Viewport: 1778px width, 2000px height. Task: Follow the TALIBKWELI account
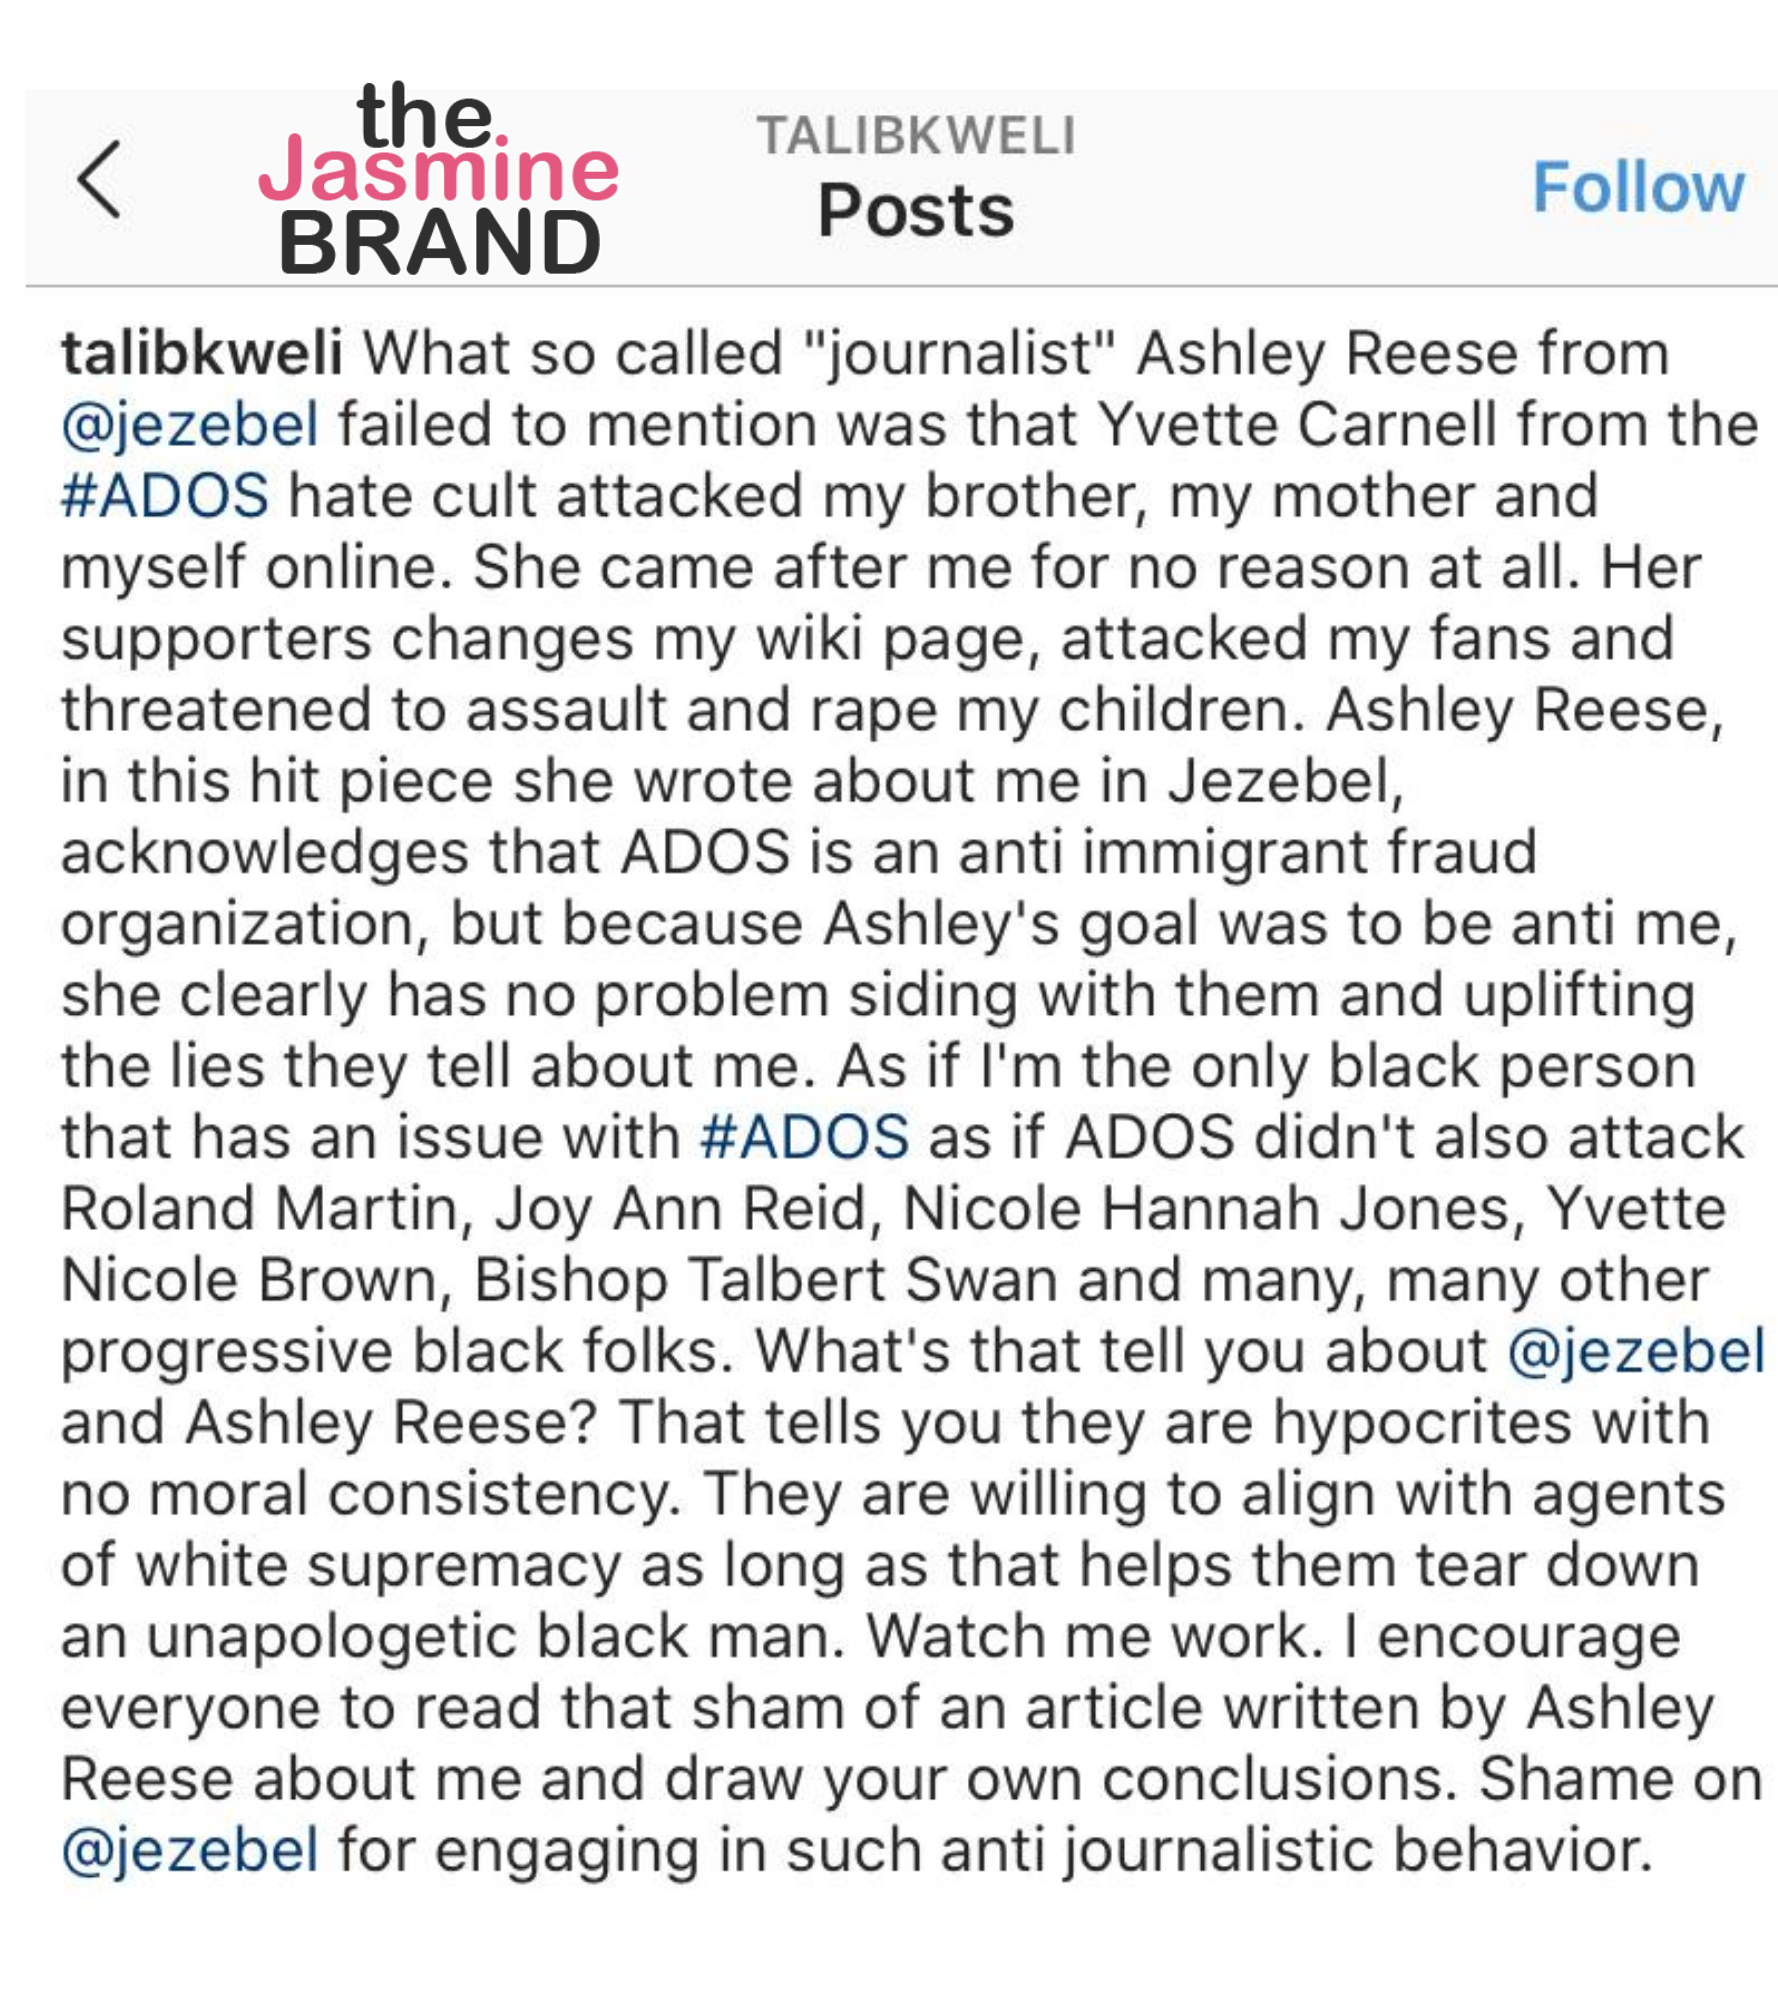coord(1637,187)
